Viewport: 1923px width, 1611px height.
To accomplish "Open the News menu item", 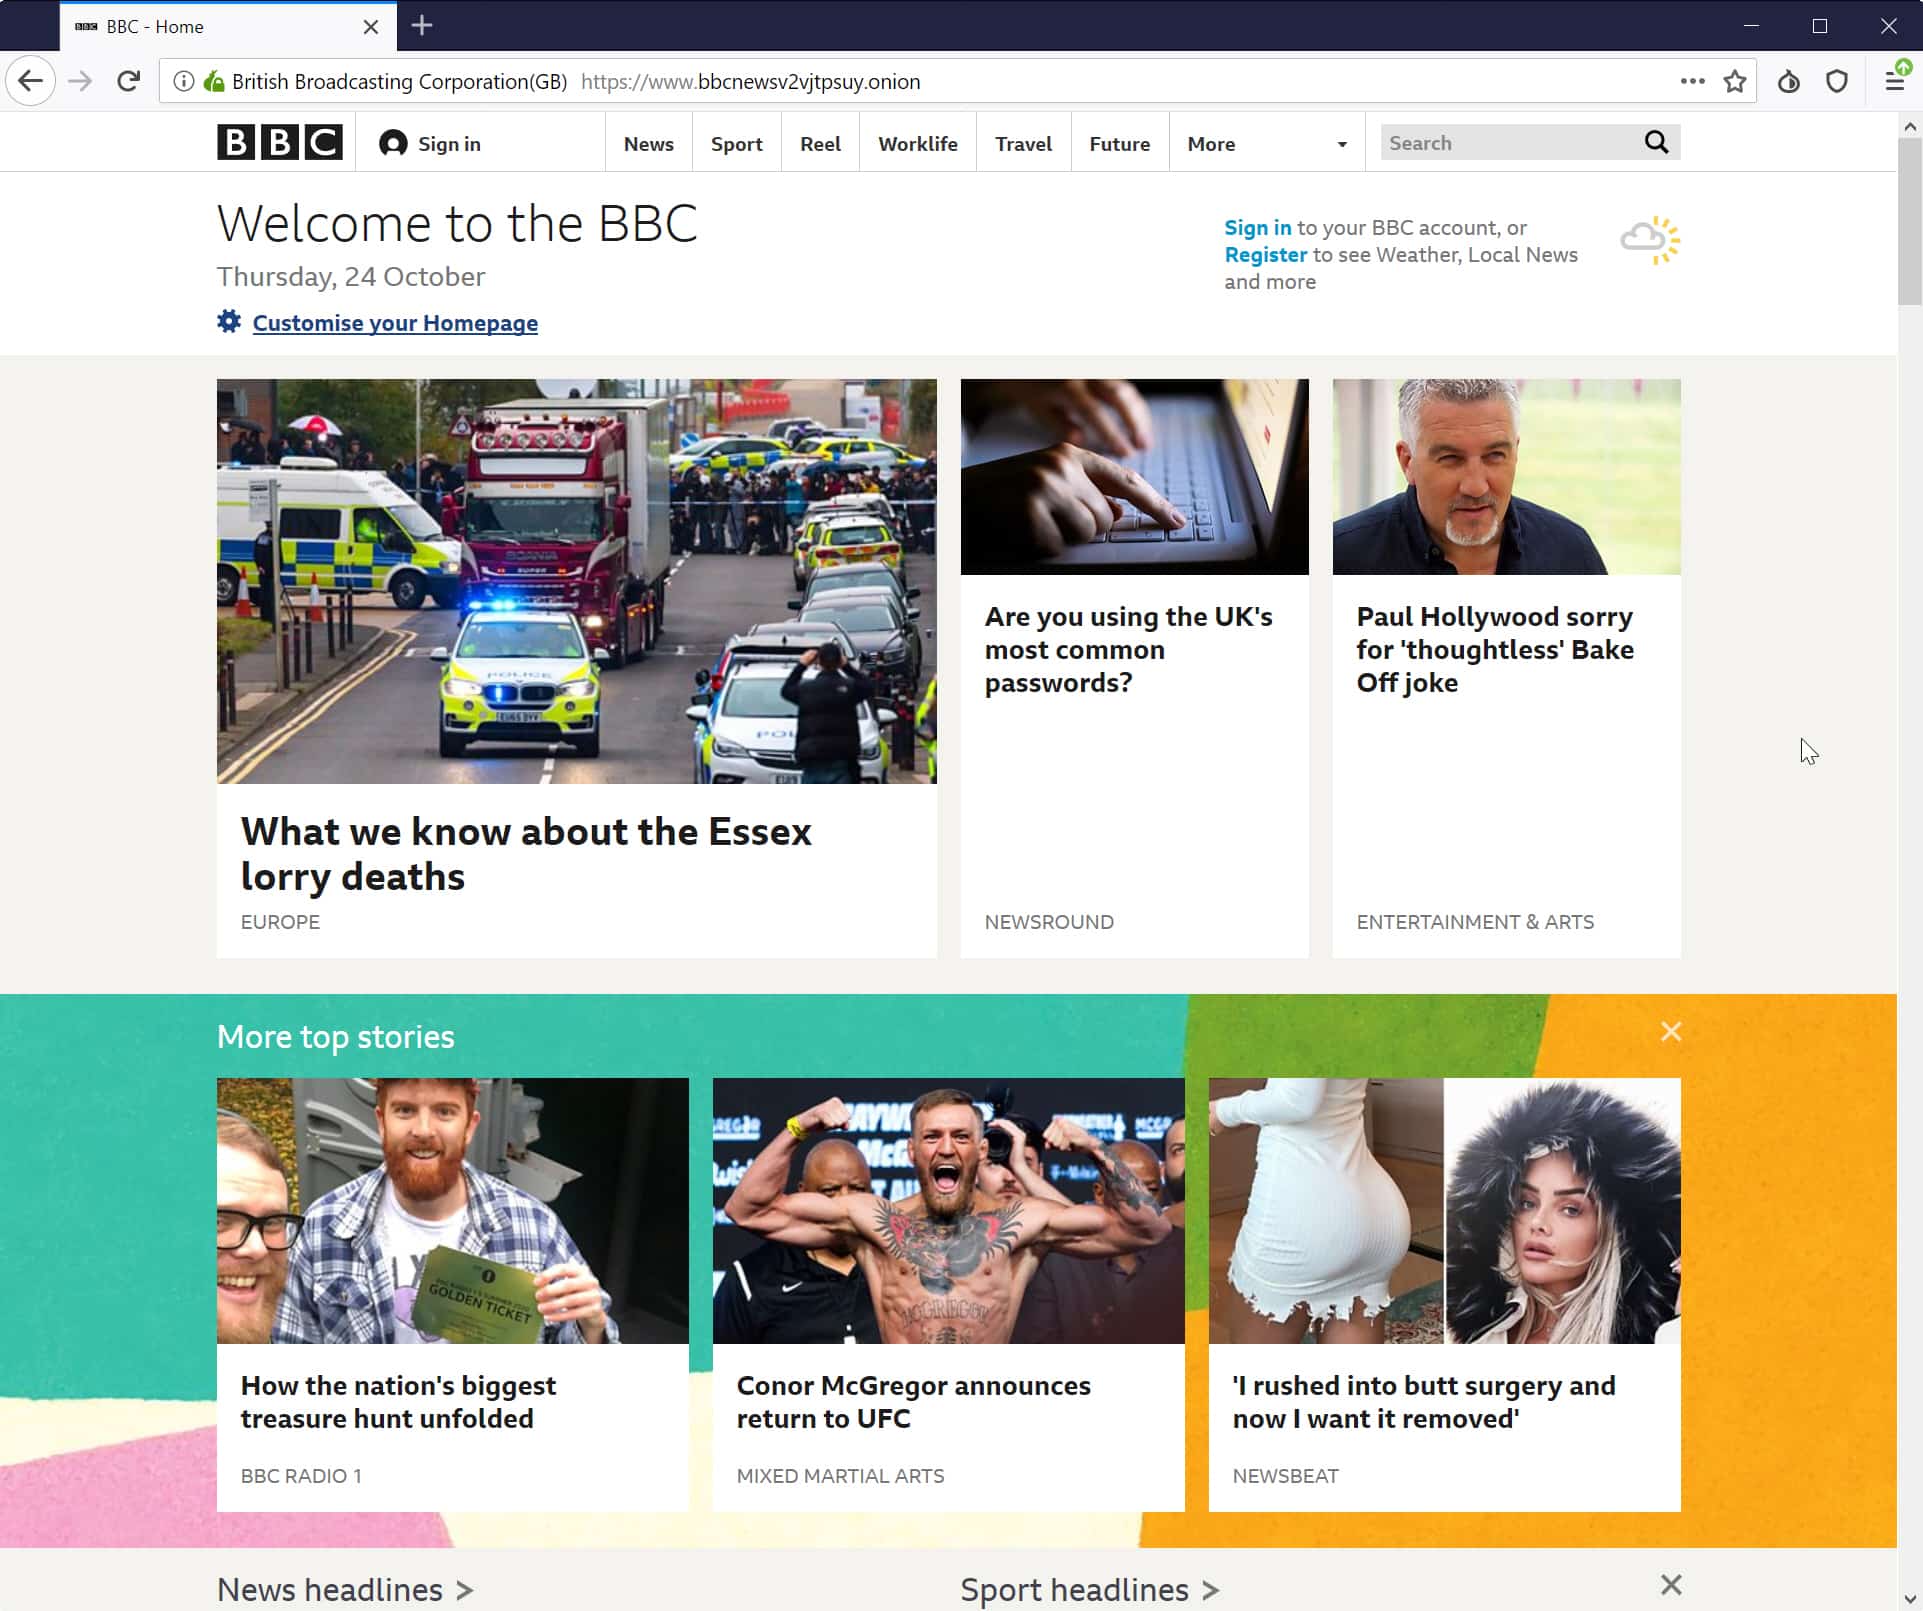I will coord(648,143).
